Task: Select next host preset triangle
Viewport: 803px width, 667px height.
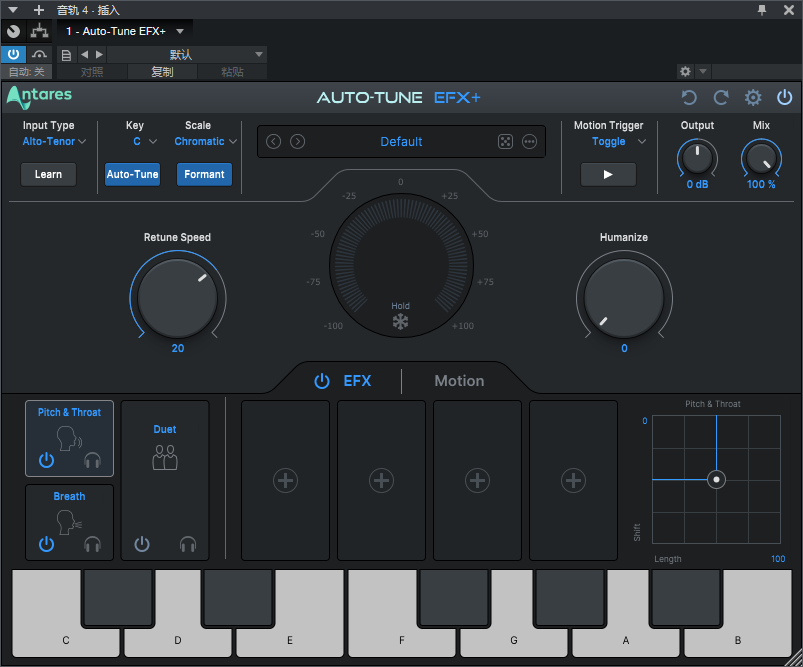Action: [x=99, y=54]
